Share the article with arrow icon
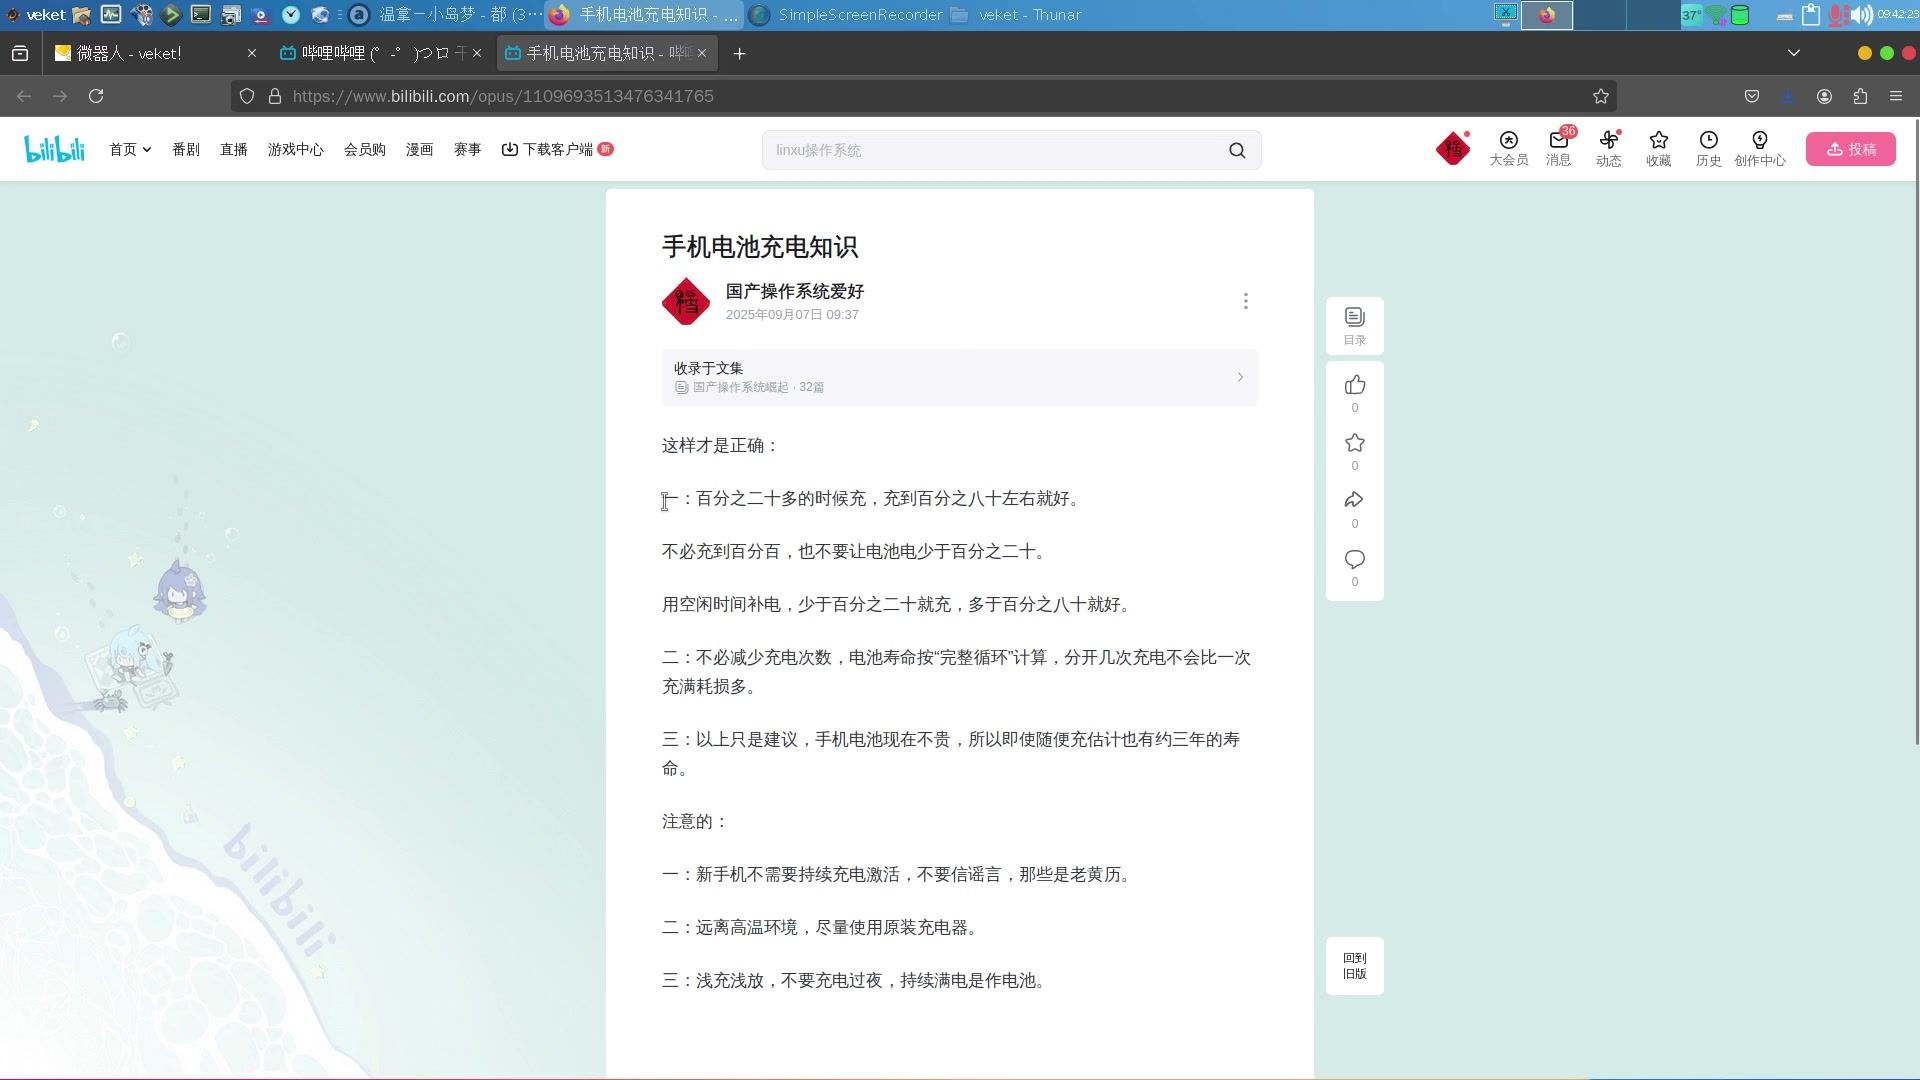The width and height of the screenshot is (1920, 1080). [x=1354, y=500]
